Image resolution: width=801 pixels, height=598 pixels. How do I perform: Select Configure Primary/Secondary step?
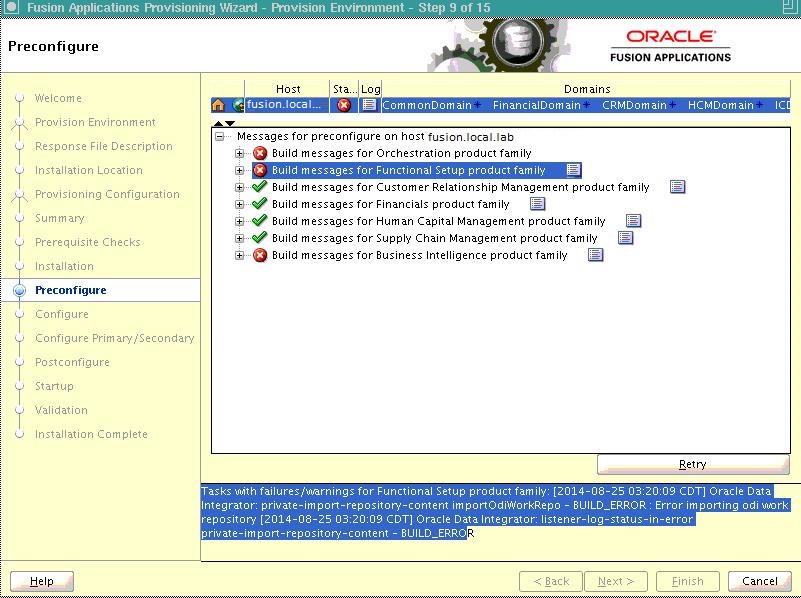(115, 338)
